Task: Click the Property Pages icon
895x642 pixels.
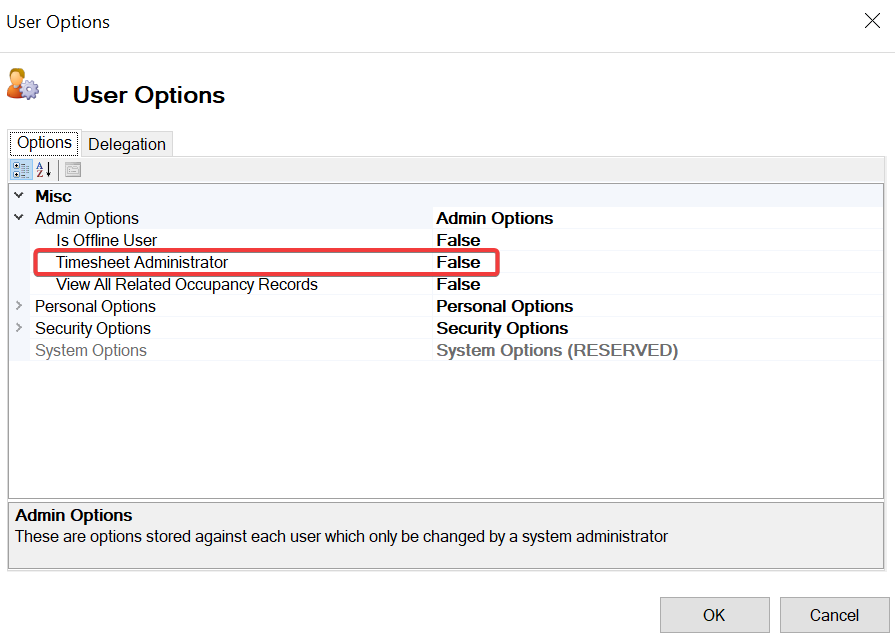Action: tap(72, 169)
